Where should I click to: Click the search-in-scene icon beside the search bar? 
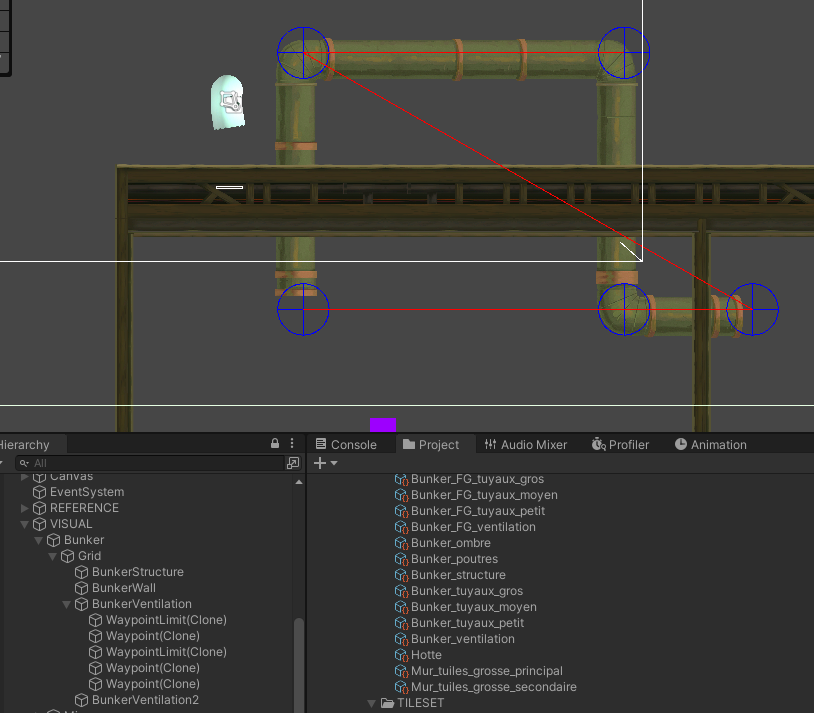click(x=292, y=463)
